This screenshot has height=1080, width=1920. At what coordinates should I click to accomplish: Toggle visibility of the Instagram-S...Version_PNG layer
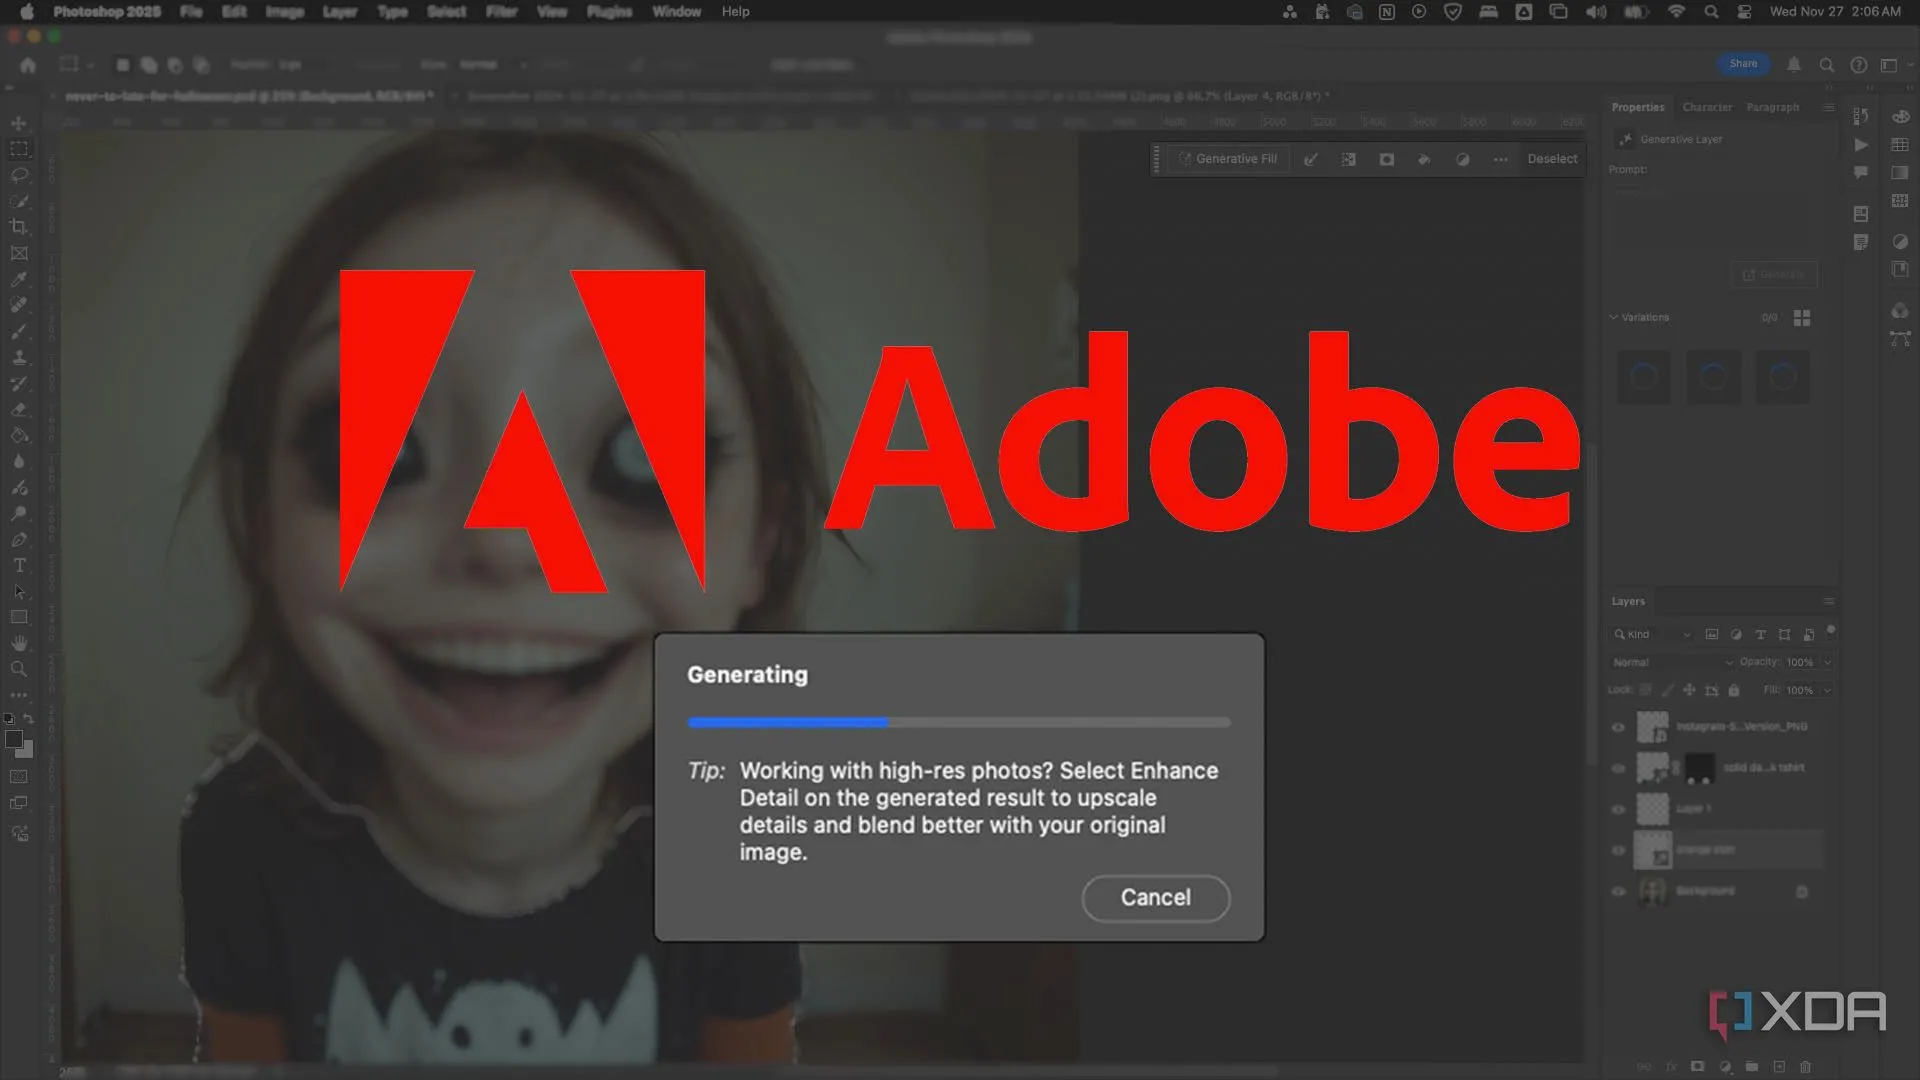(x=1618, y=727)
